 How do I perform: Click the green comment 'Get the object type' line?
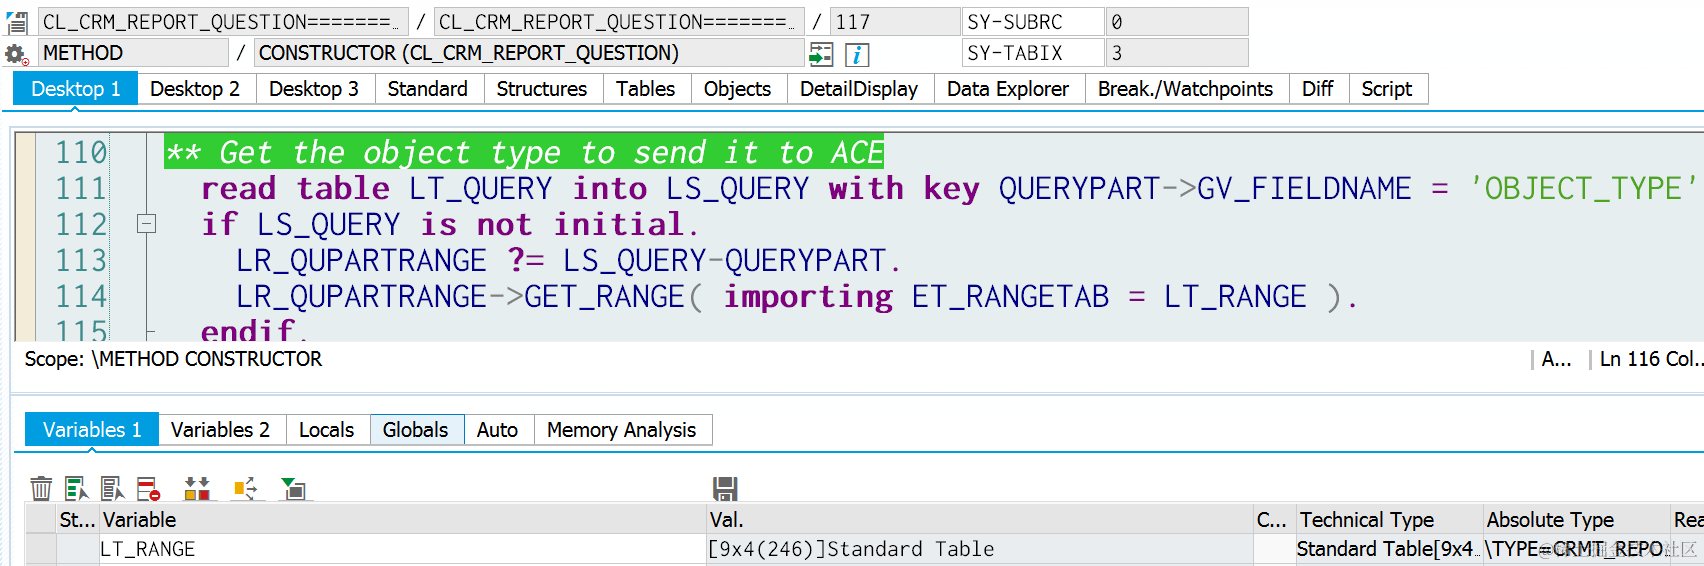pos(524,152)
